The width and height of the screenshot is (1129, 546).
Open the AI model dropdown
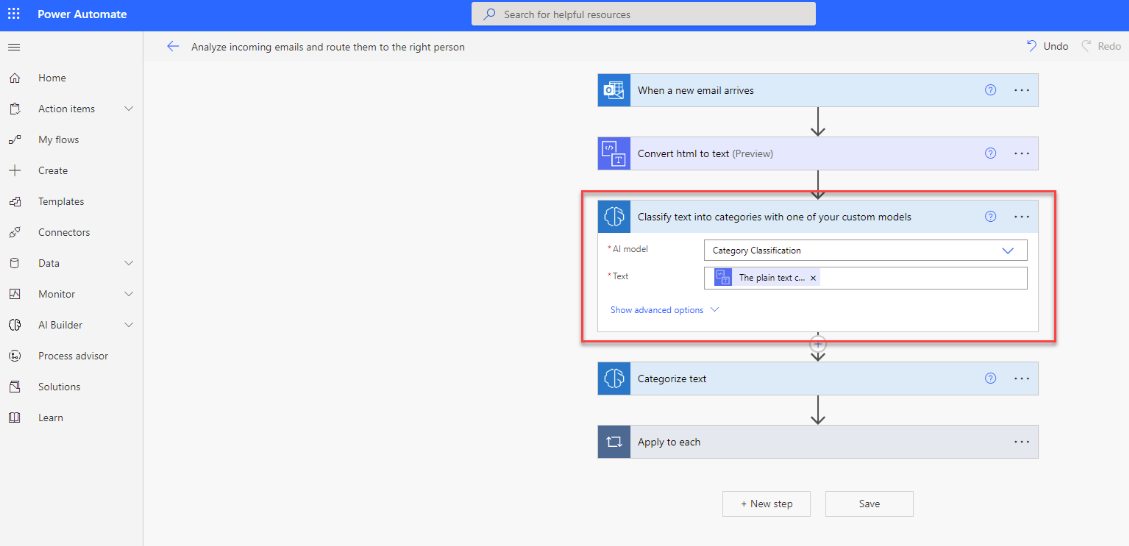coord(865,251)
